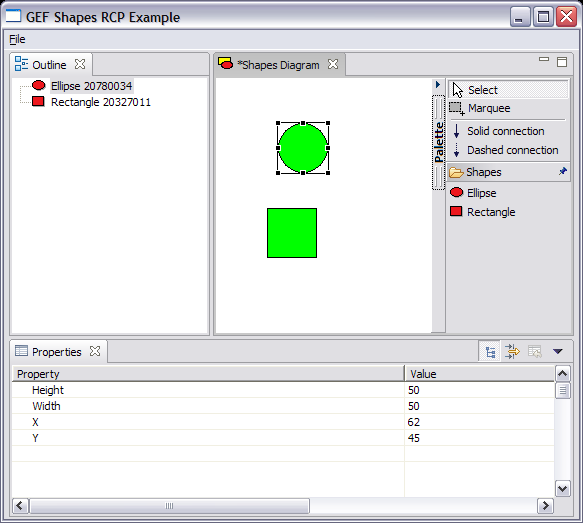Toggle Show Advanced Properties filter

512,351
